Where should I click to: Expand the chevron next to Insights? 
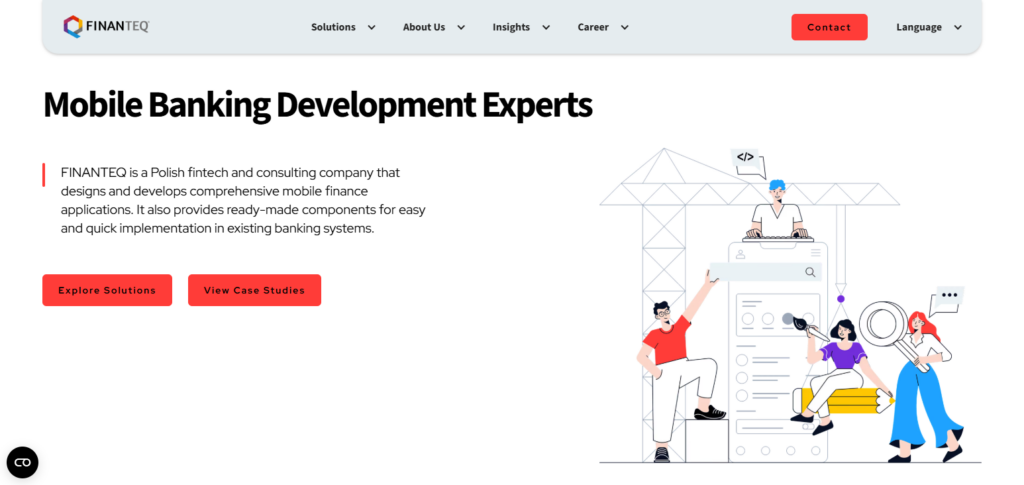546,27
